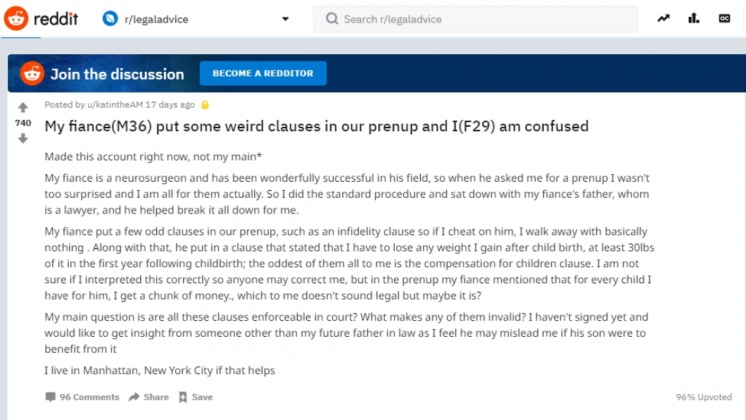Click the OC original content icon
Viewport: 746px width, 420px height.
click(724, 19)
